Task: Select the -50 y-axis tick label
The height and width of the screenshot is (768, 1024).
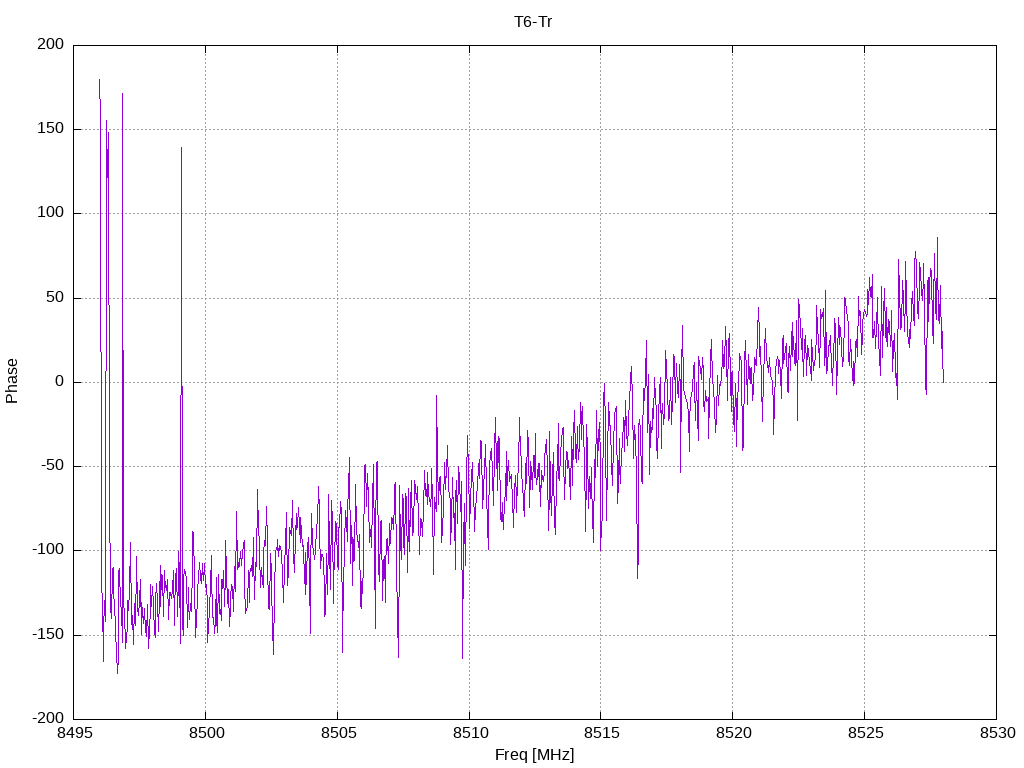Action: click(51, 466)
